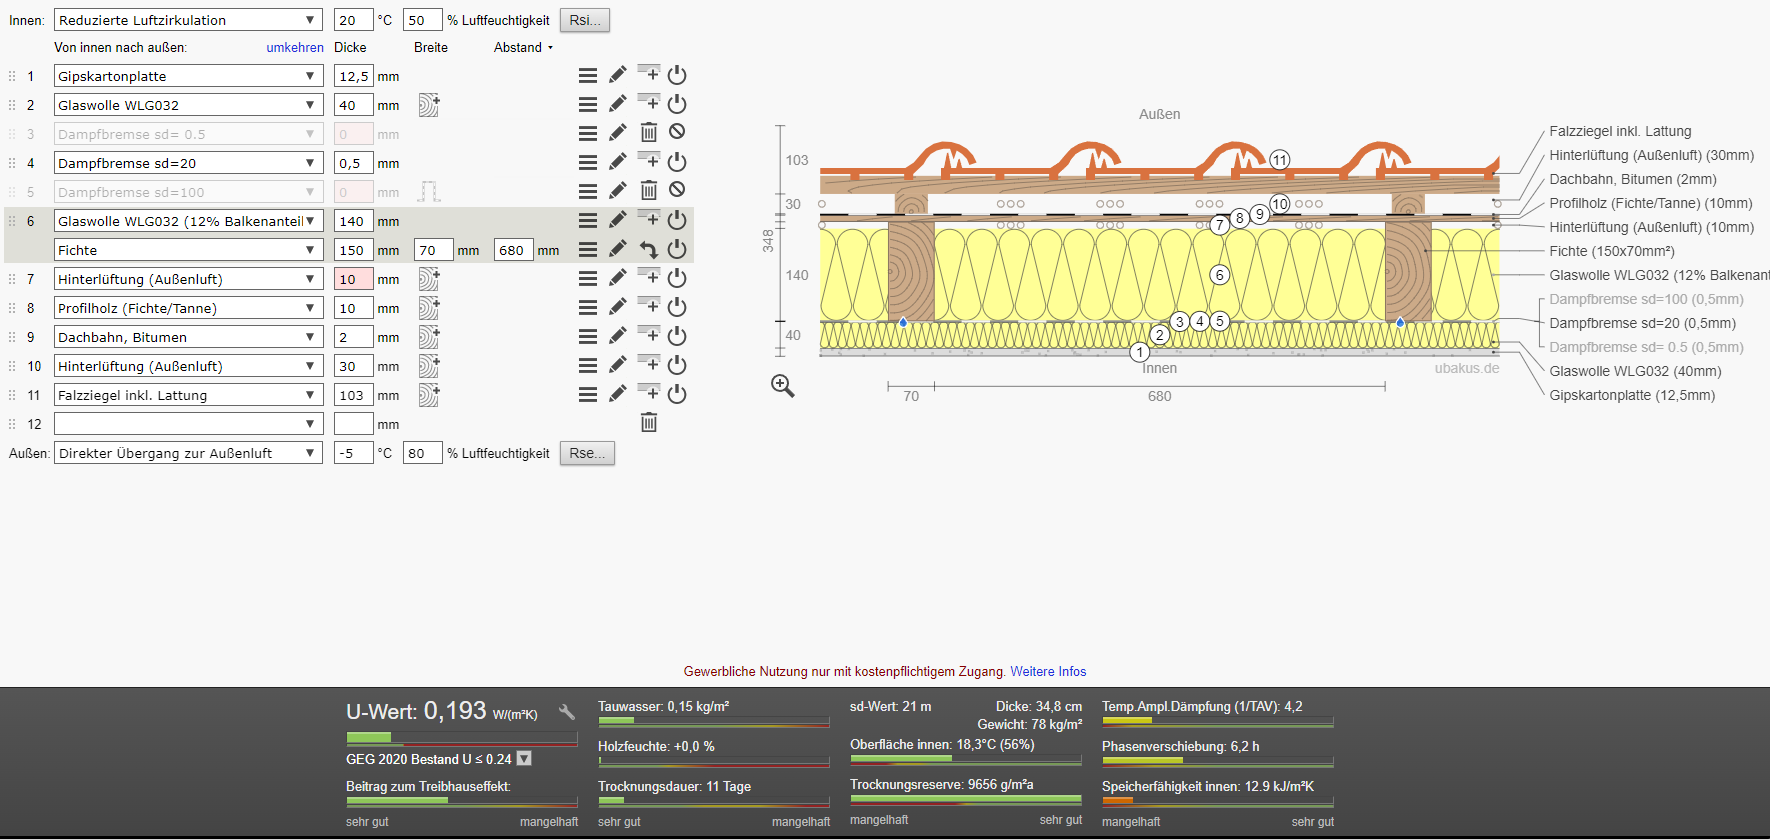This screenshot has width=1770, height=840.
Task: Insert a layer after Gipskartonplatte
Action: click(648, 74)
